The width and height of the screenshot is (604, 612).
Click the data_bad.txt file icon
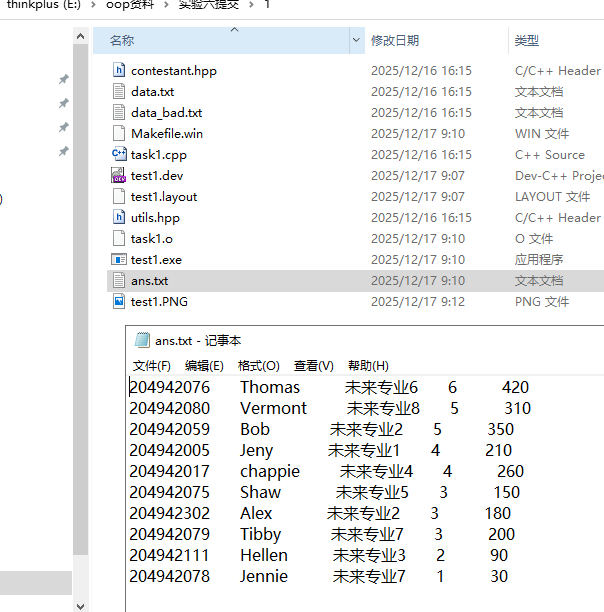[119, 112]
